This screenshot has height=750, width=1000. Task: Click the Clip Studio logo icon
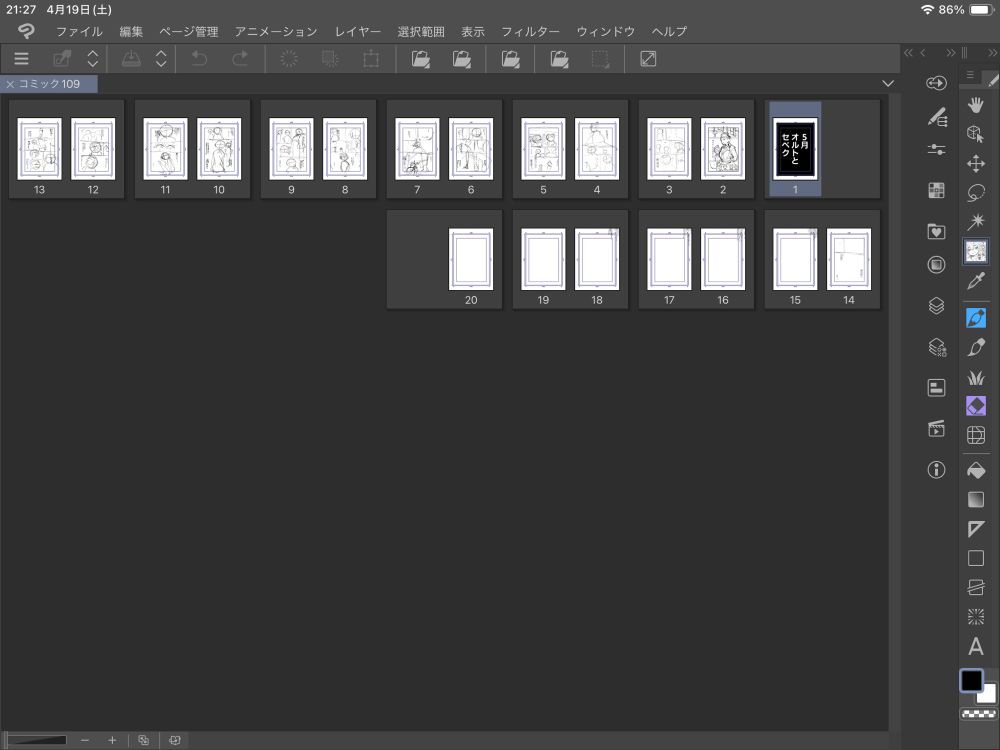point(26,31)
